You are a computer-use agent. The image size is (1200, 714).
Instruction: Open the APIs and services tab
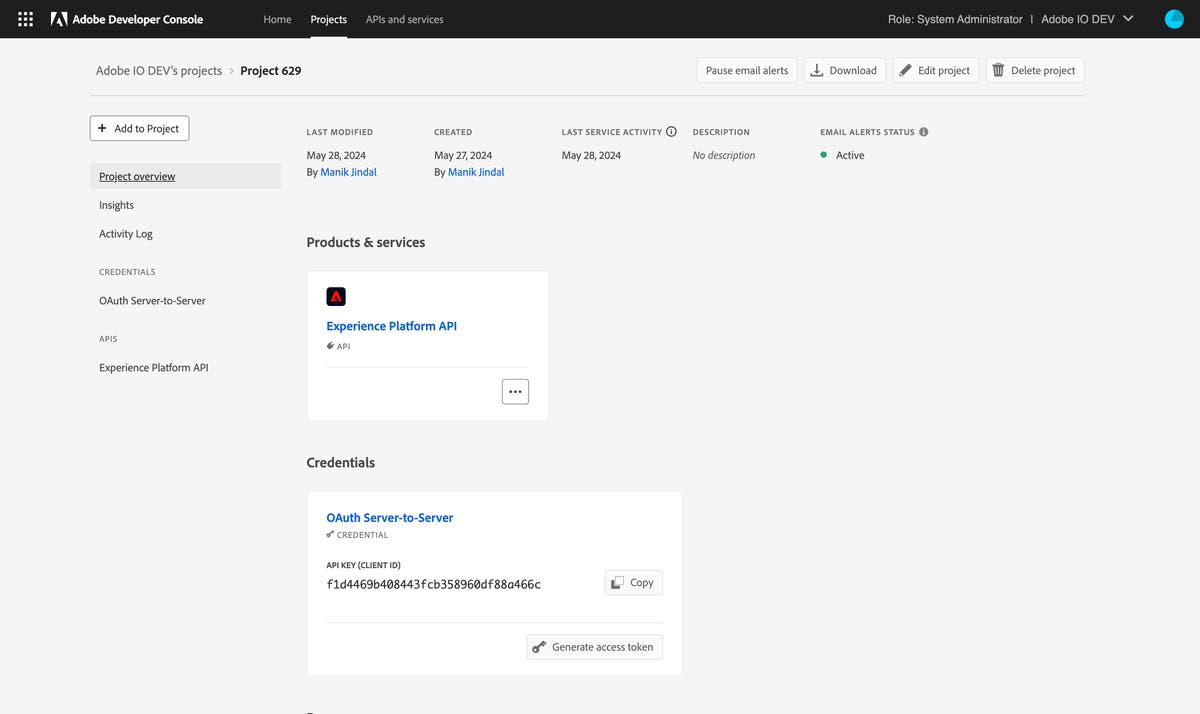404,19
